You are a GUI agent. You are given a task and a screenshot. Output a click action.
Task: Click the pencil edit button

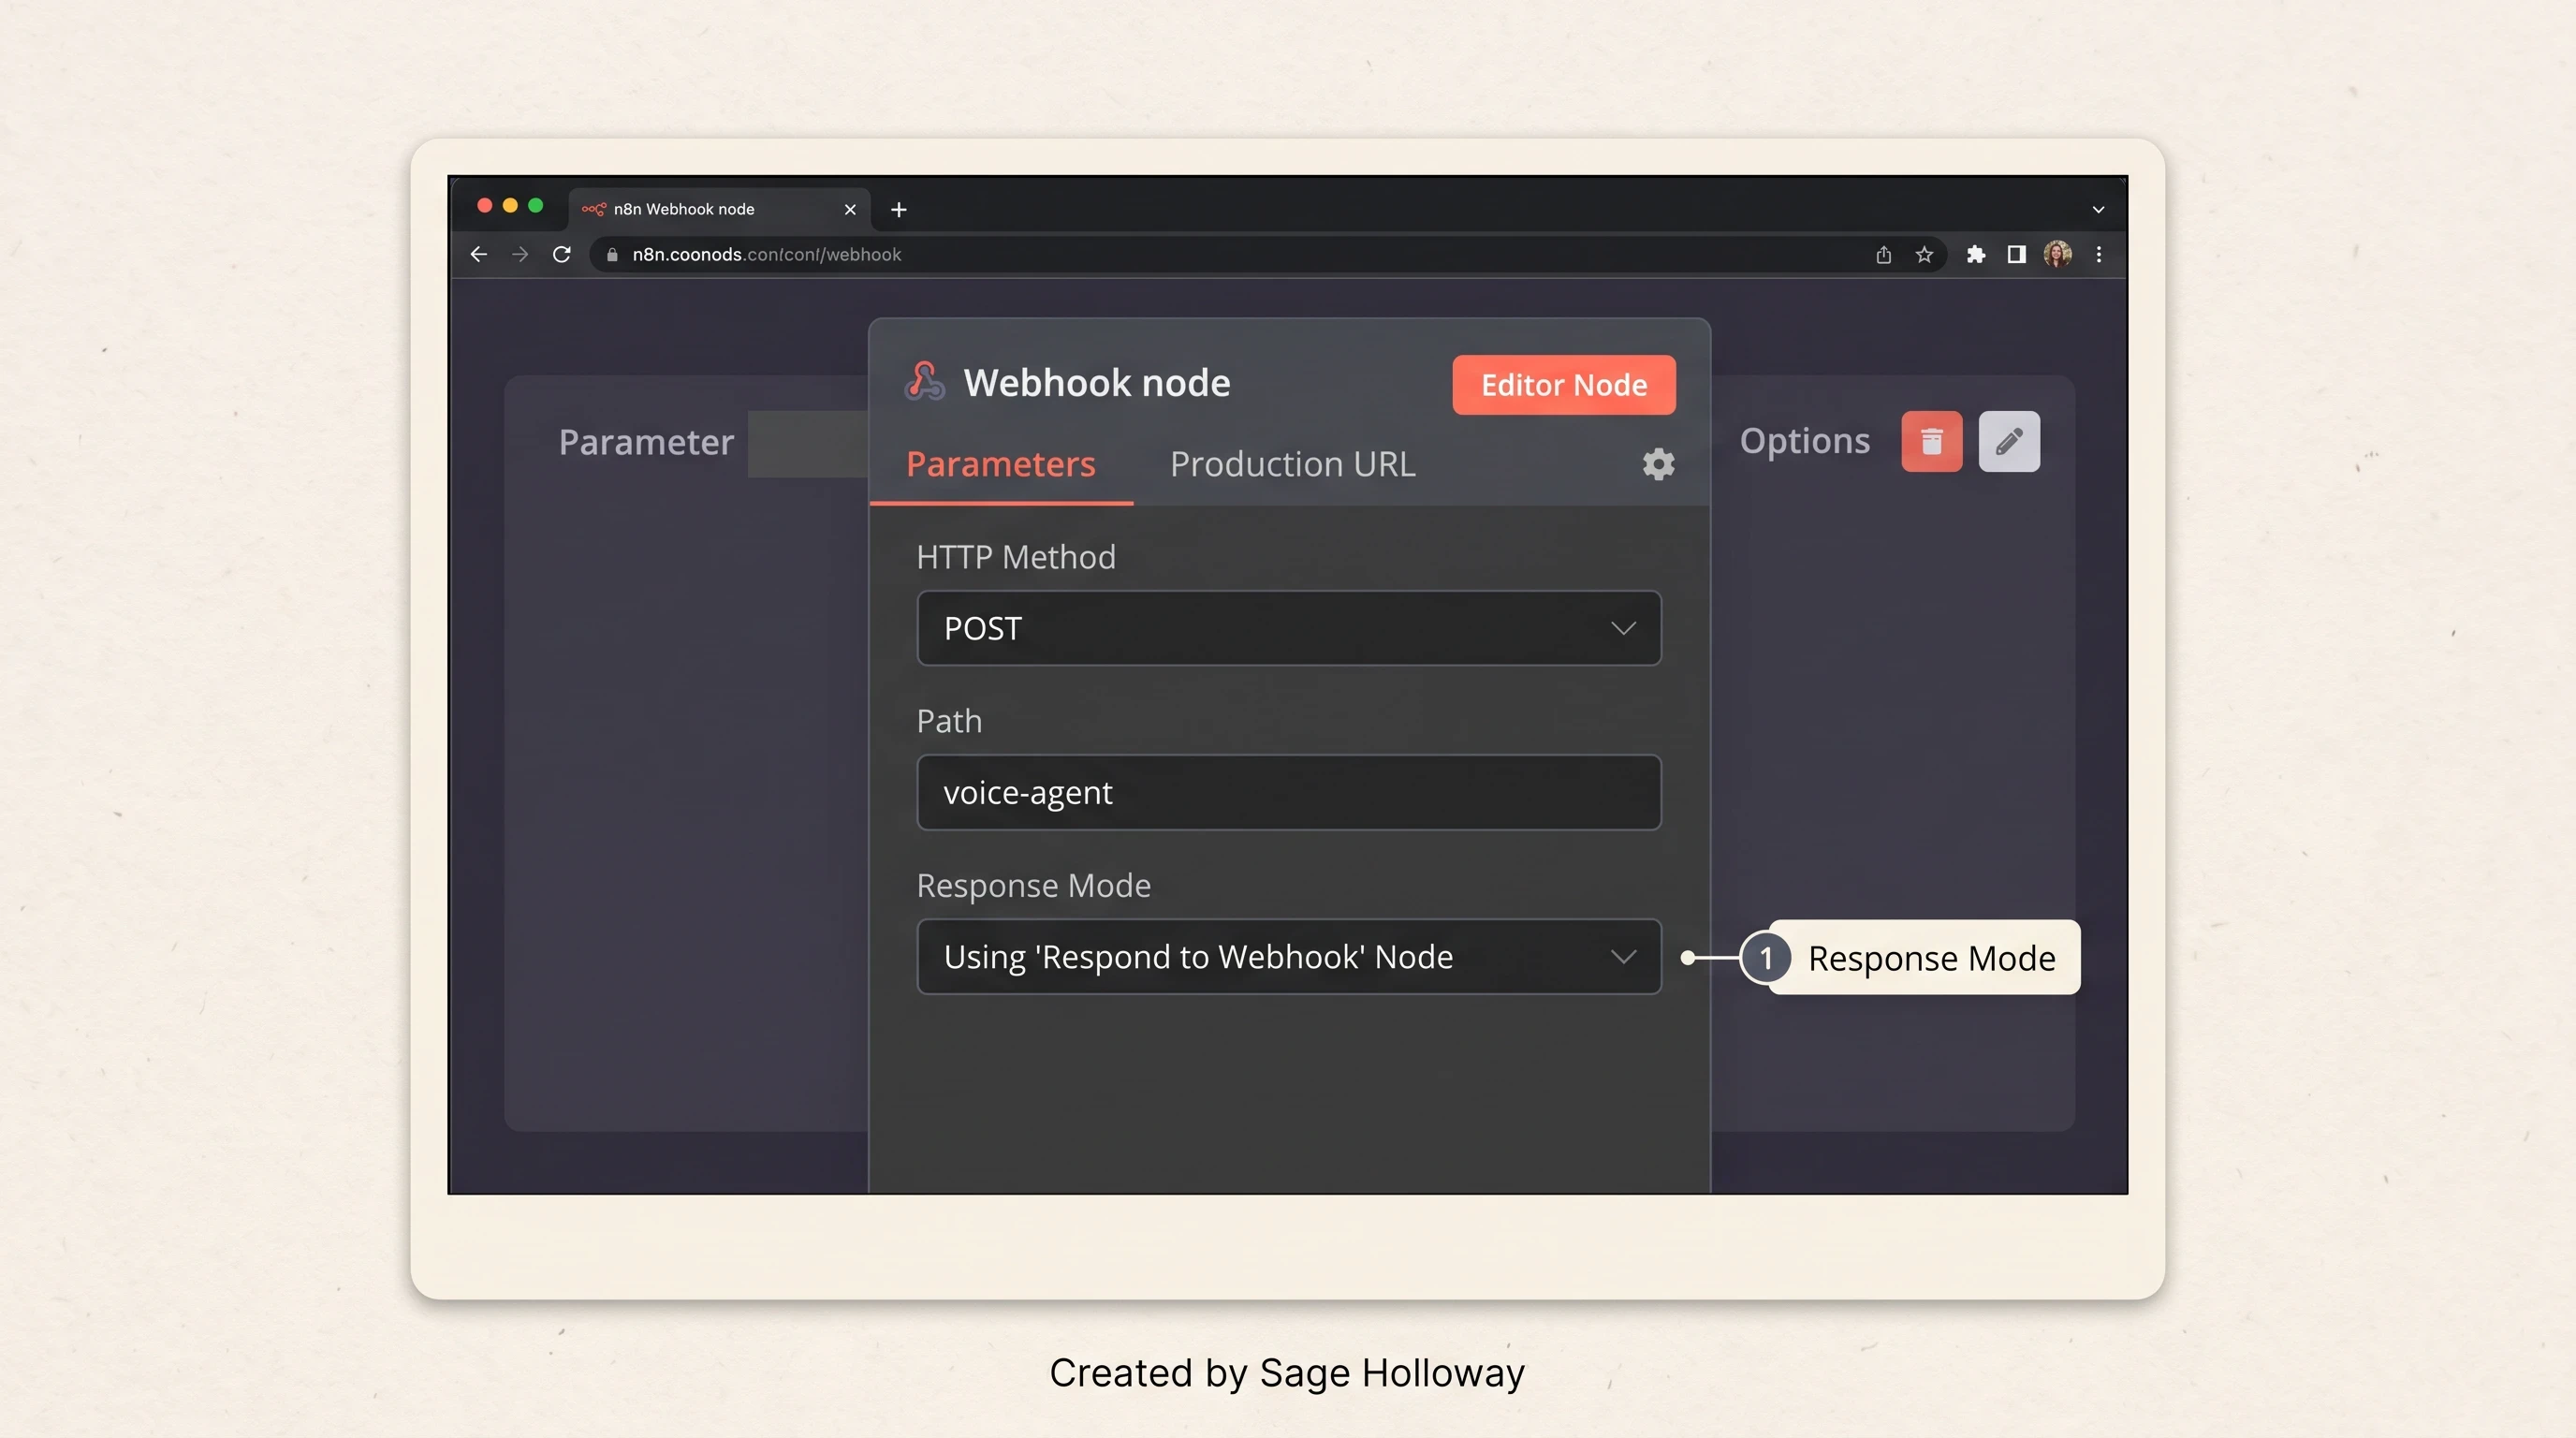[x=2010, y=441]
